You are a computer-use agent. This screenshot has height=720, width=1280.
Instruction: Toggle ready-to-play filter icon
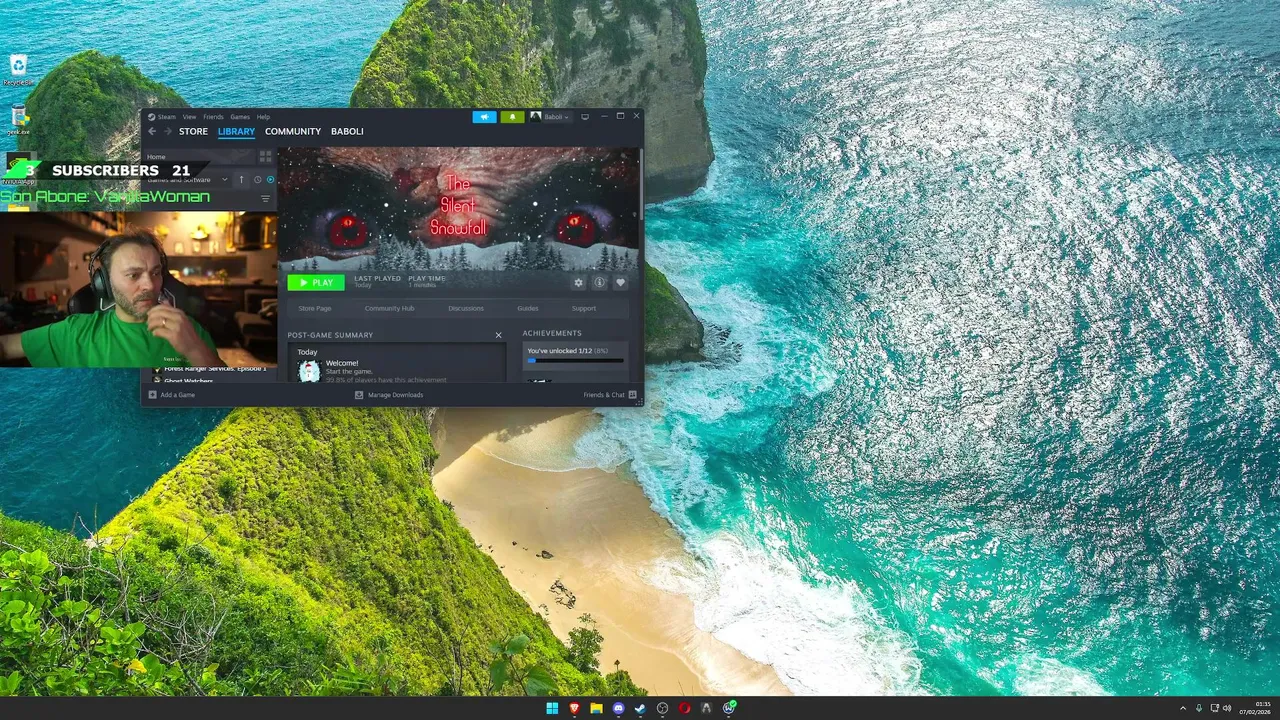[270, 180]
